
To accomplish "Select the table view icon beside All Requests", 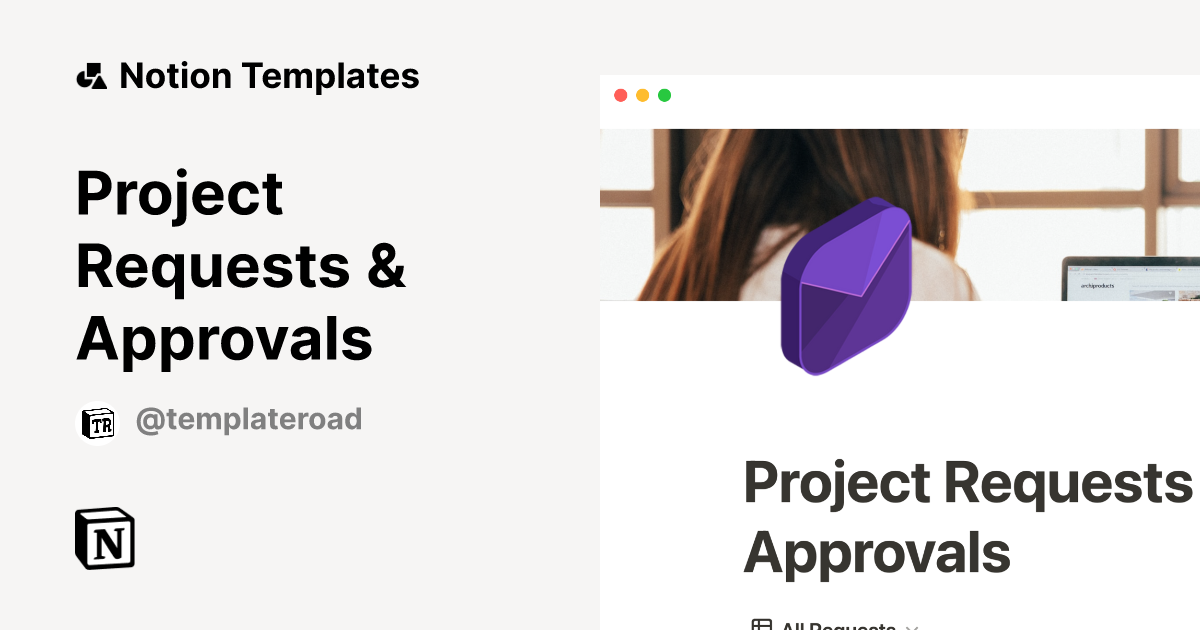I will (x=764, y=625).
